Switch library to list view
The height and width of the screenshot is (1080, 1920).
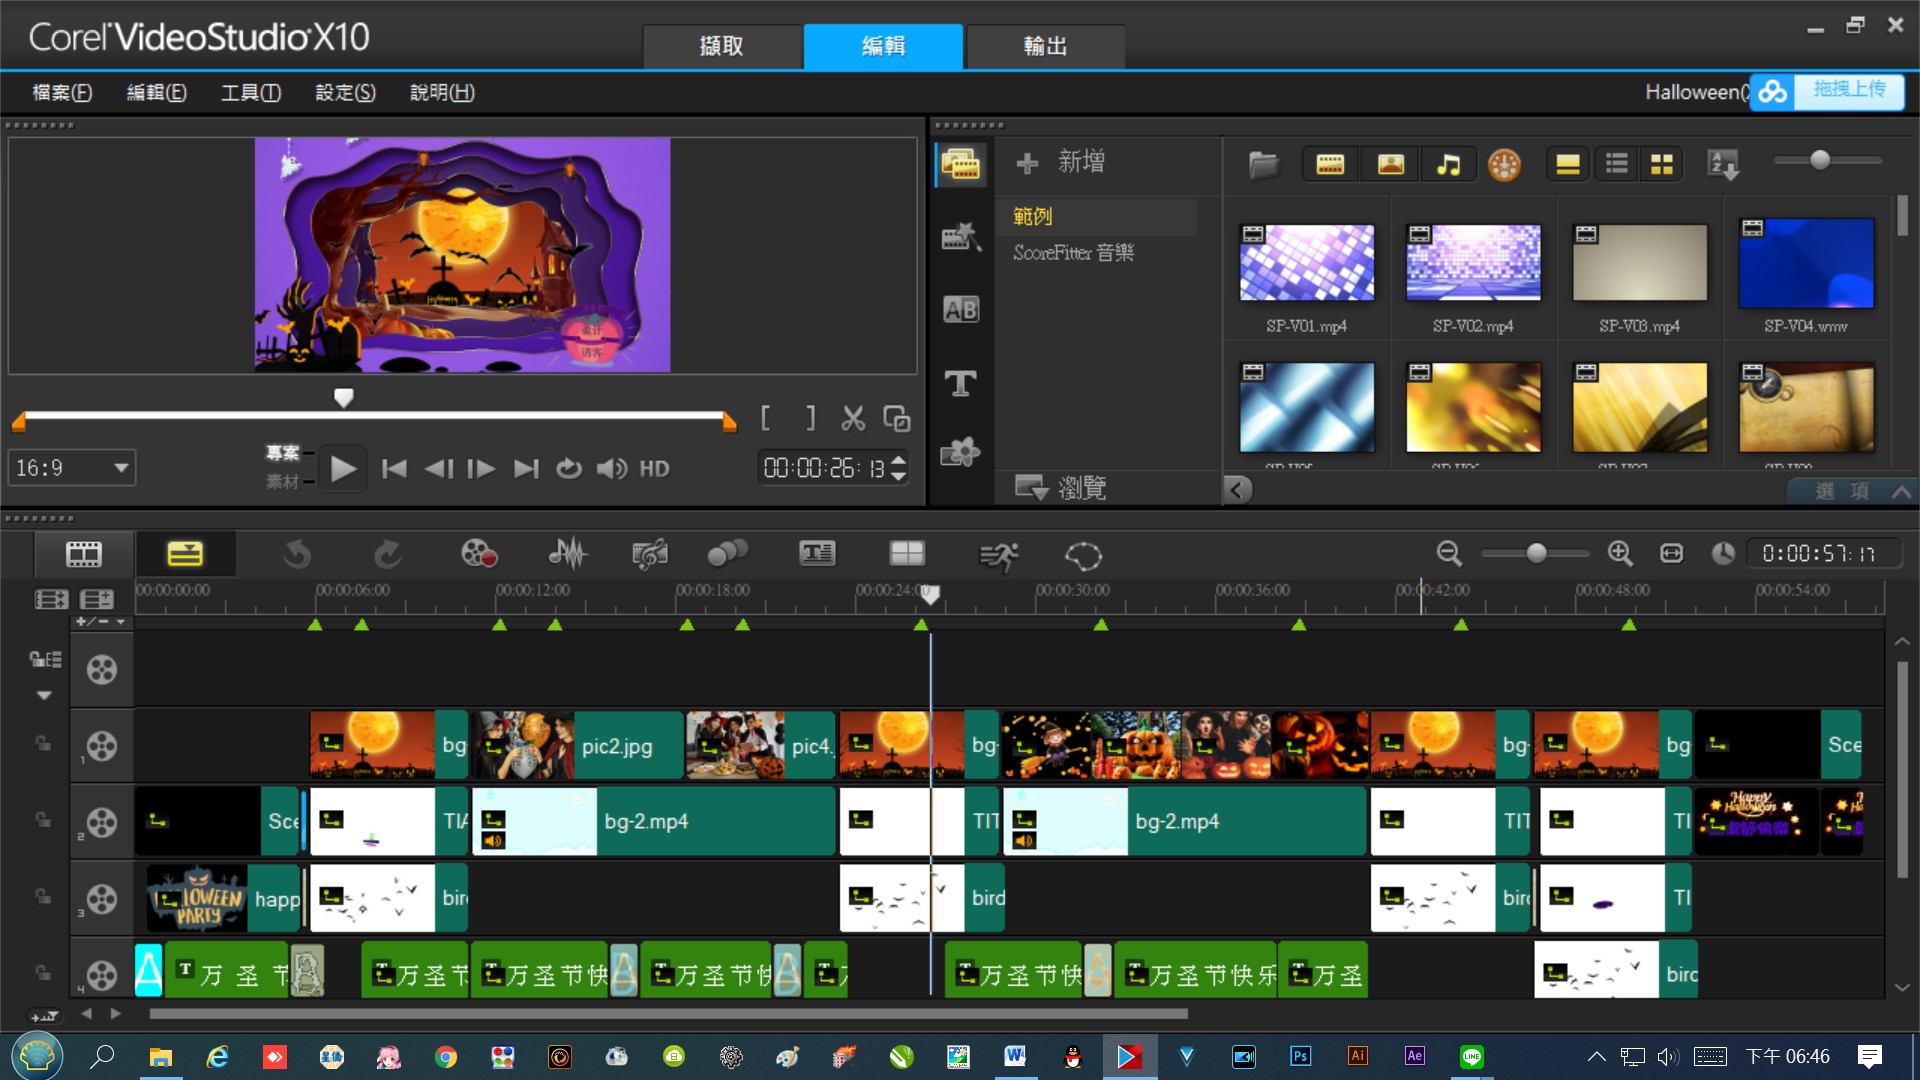tap(1617, 164)
